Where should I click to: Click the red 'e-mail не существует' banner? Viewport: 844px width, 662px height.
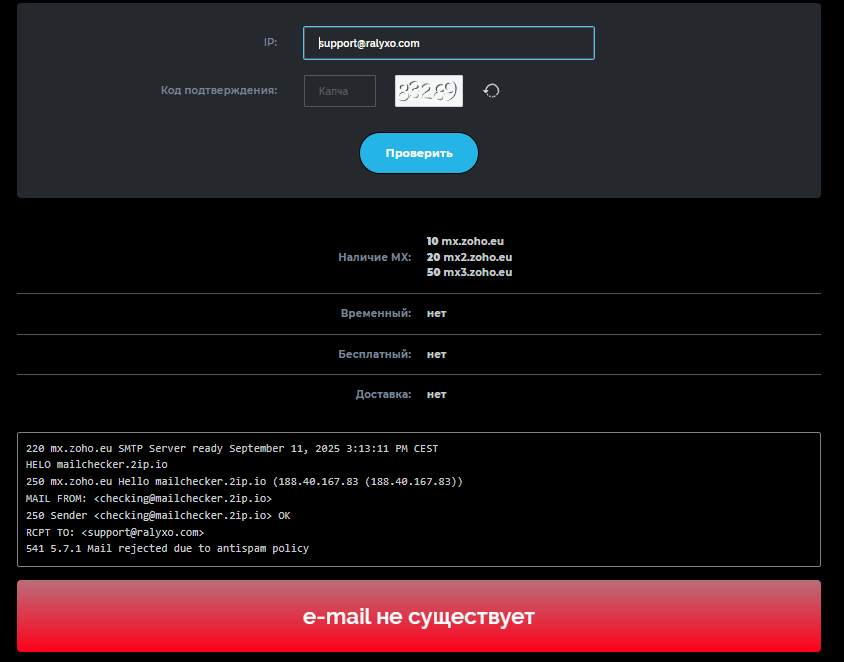(419, 616)
